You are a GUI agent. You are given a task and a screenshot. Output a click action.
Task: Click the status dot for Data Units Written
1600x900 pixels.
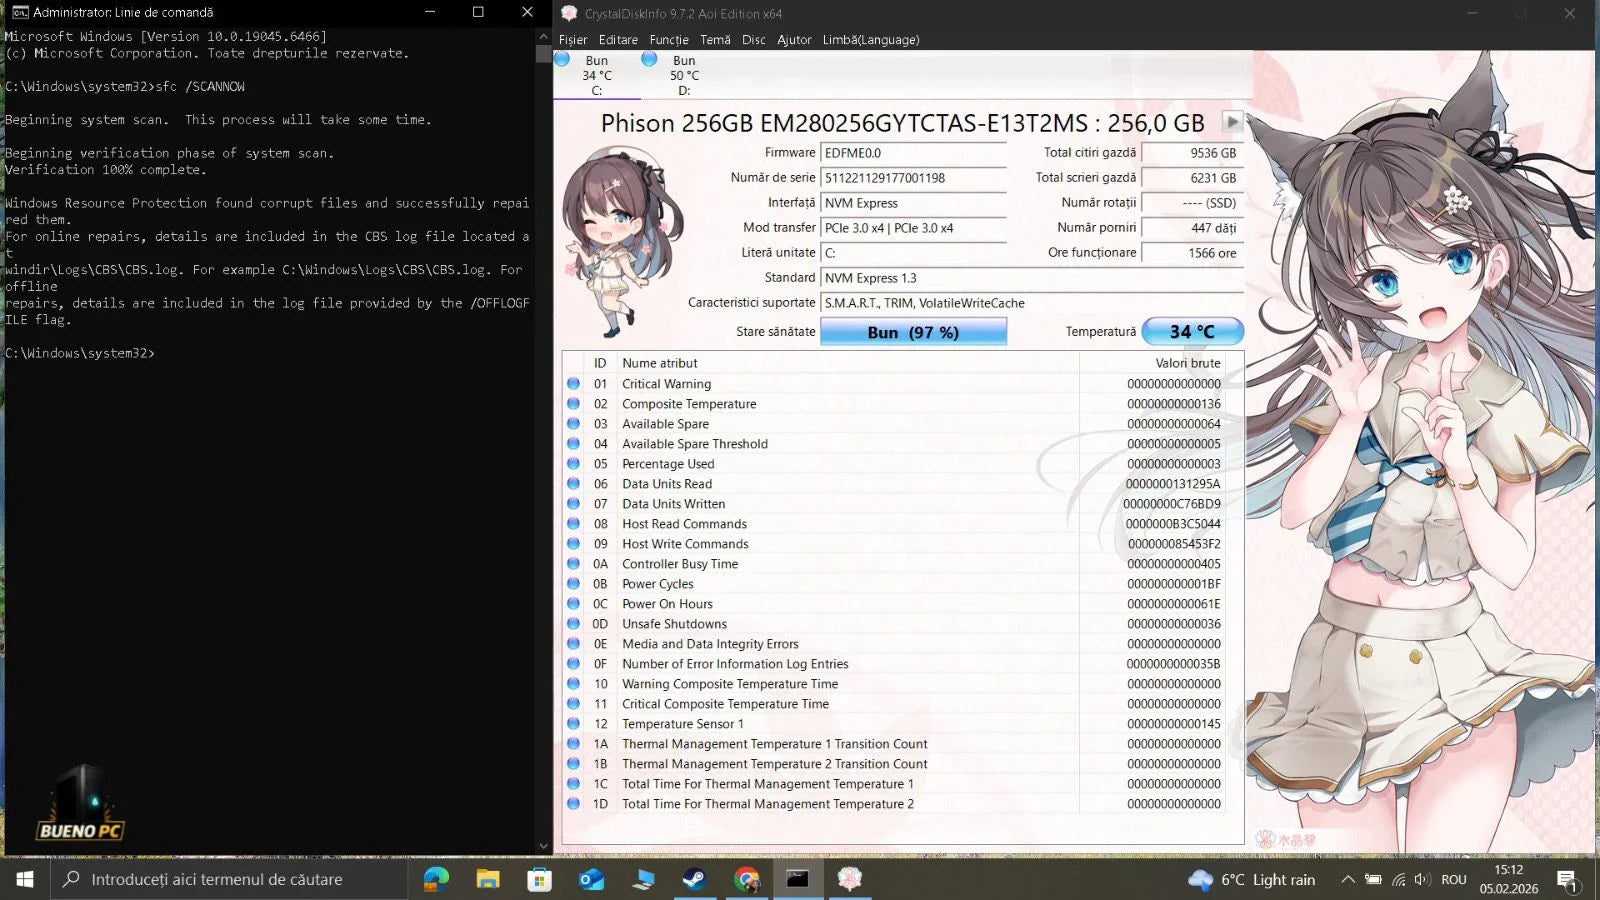tap(573, 503)
